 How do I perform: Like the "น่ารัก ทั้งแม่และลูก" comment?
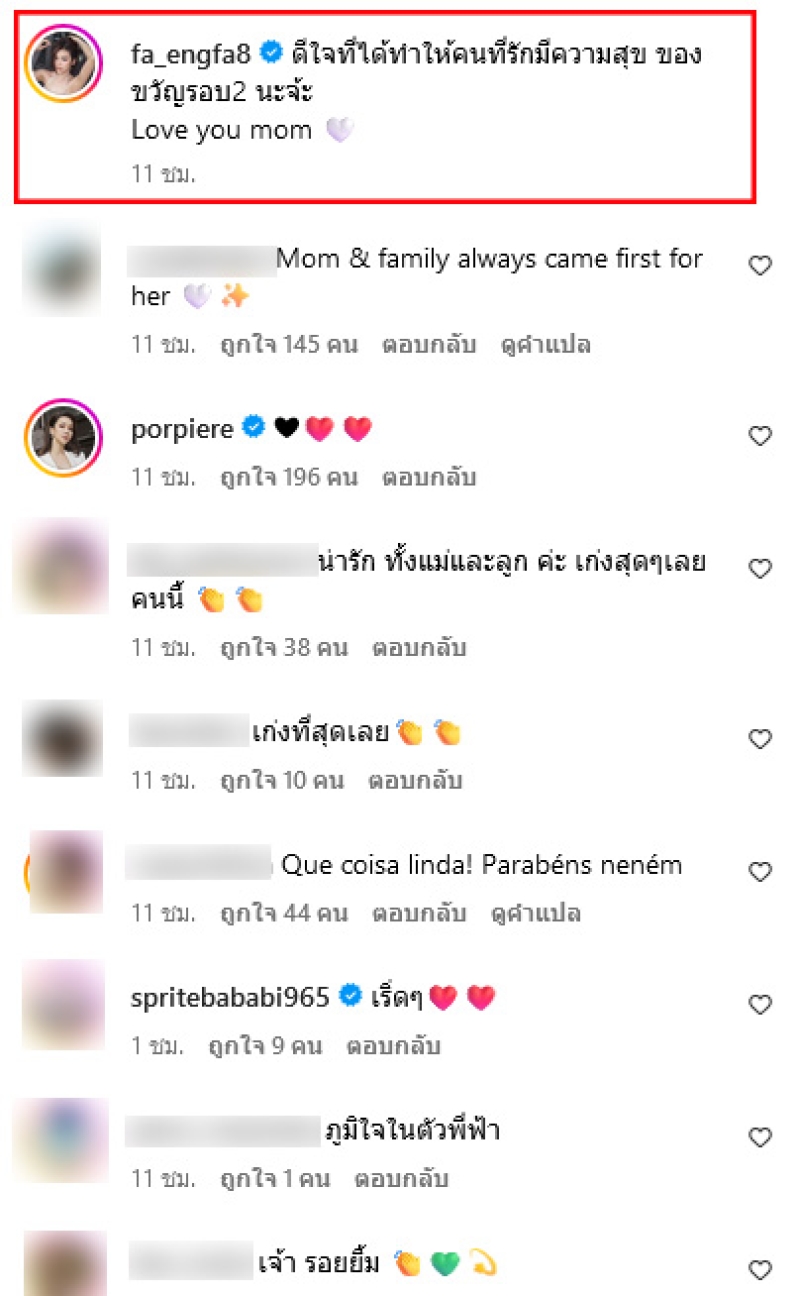[760, 569]
